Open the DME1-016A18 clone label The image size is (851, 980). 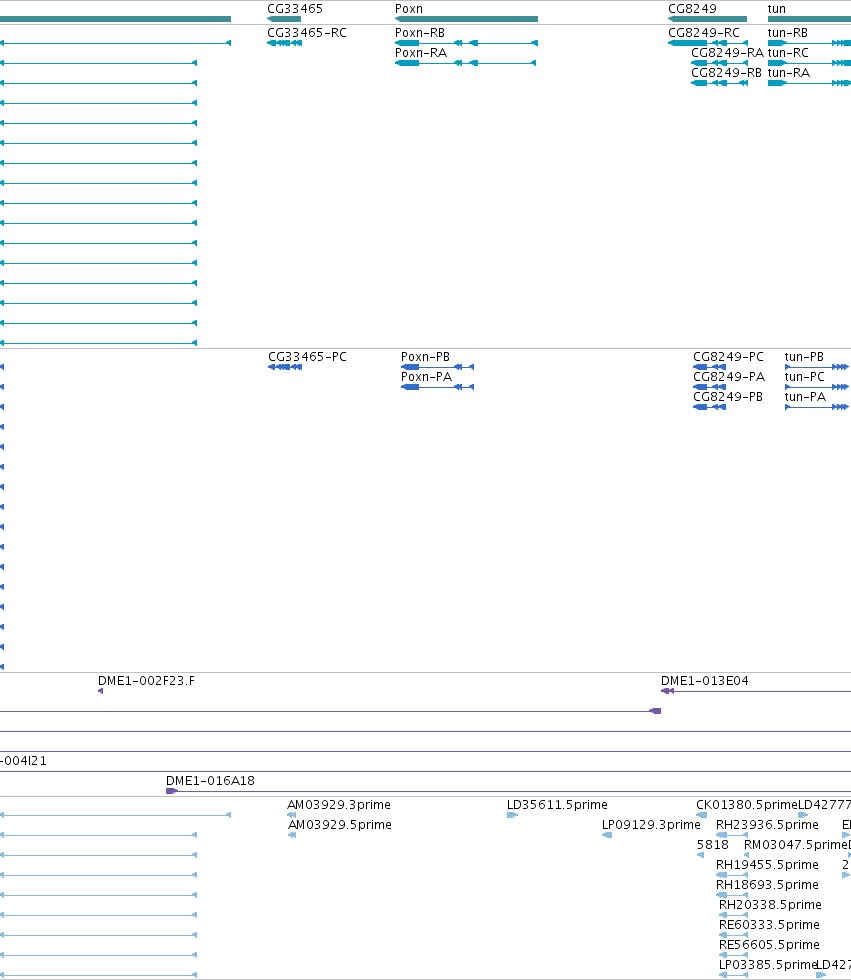pyautogui.click(x=210, y=781)
